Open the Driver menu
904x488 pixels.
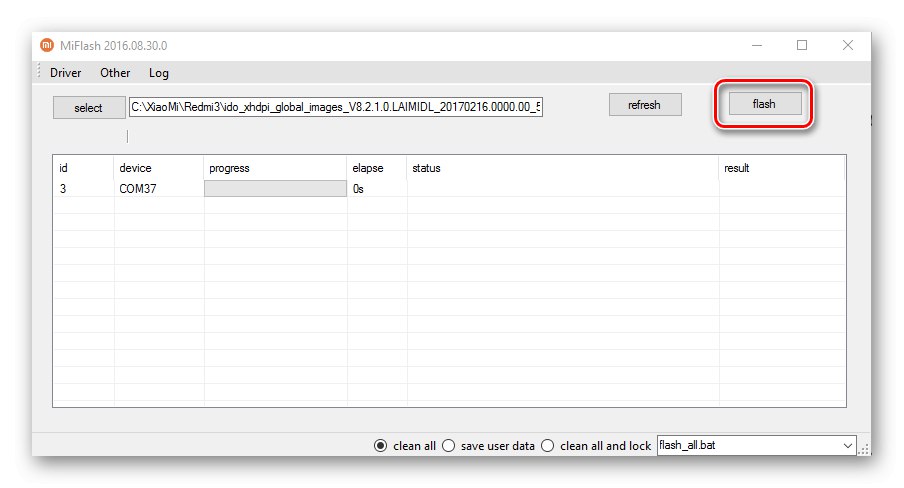pyautogui.click(x=65, y=73)
